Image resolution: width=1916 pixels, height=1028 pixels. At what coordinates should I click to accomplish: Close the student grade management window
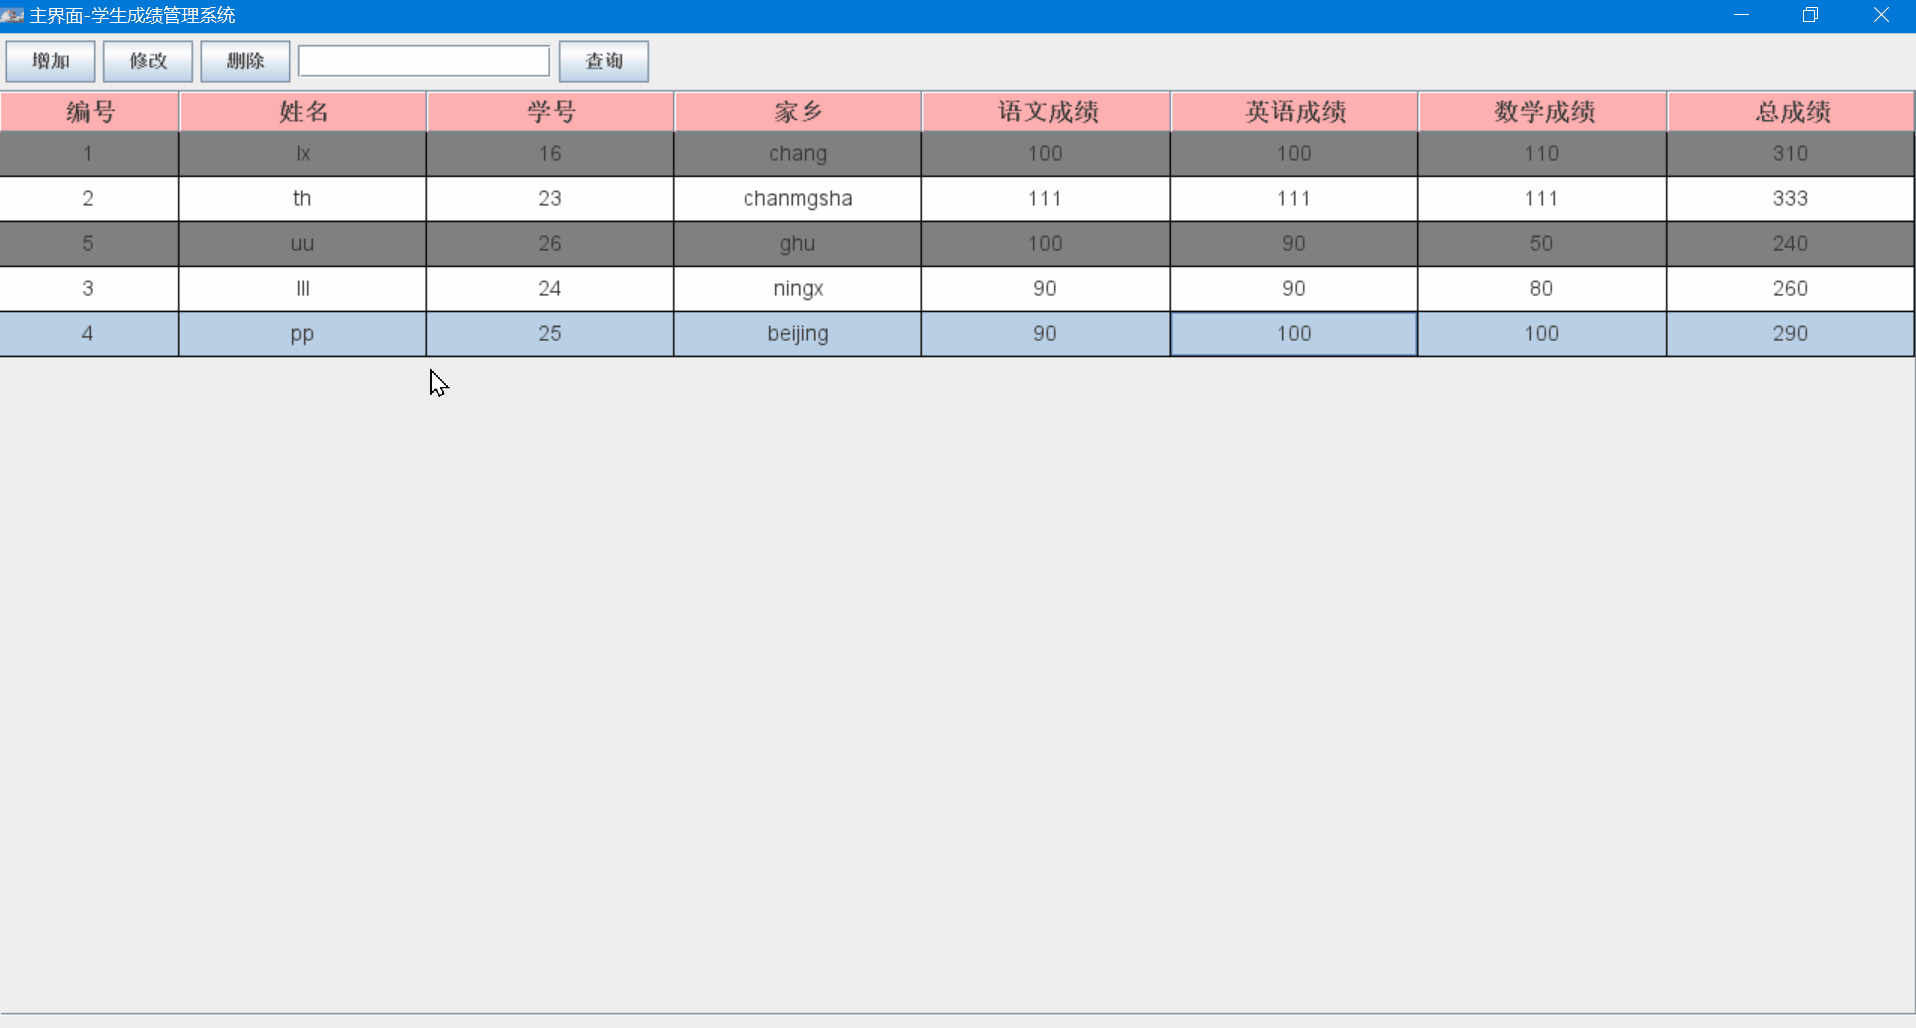click(1880, 15)
